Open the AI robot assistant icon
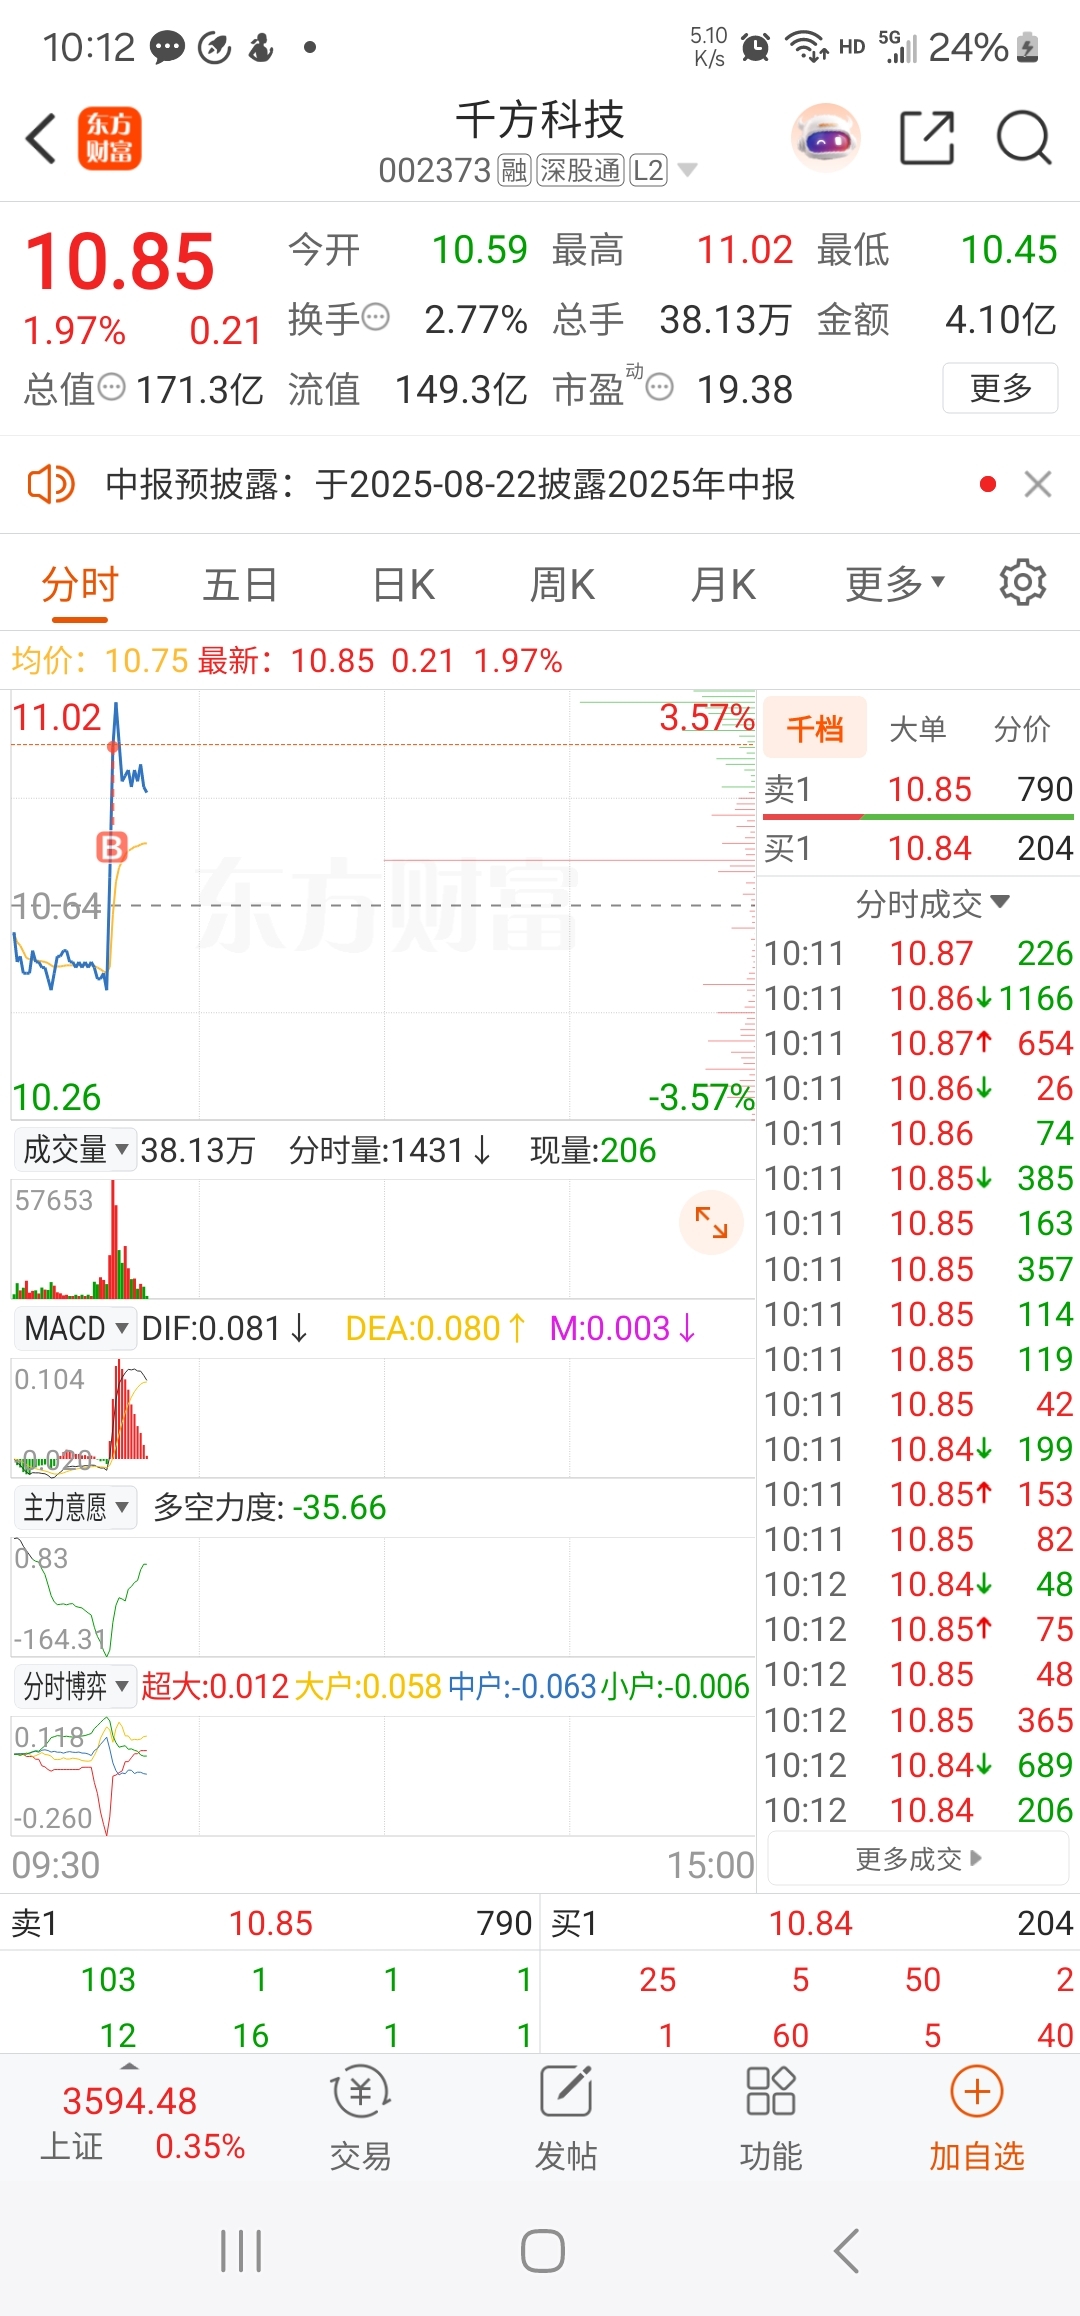Image resolution: width=1080 pixels, height=2316 pixels. (826, 138)
